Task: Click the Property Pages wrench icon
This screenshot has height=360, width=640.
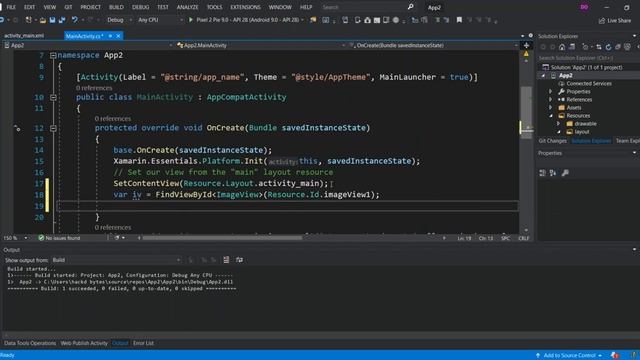Action: pyautogui.click(x=565, y=173)
